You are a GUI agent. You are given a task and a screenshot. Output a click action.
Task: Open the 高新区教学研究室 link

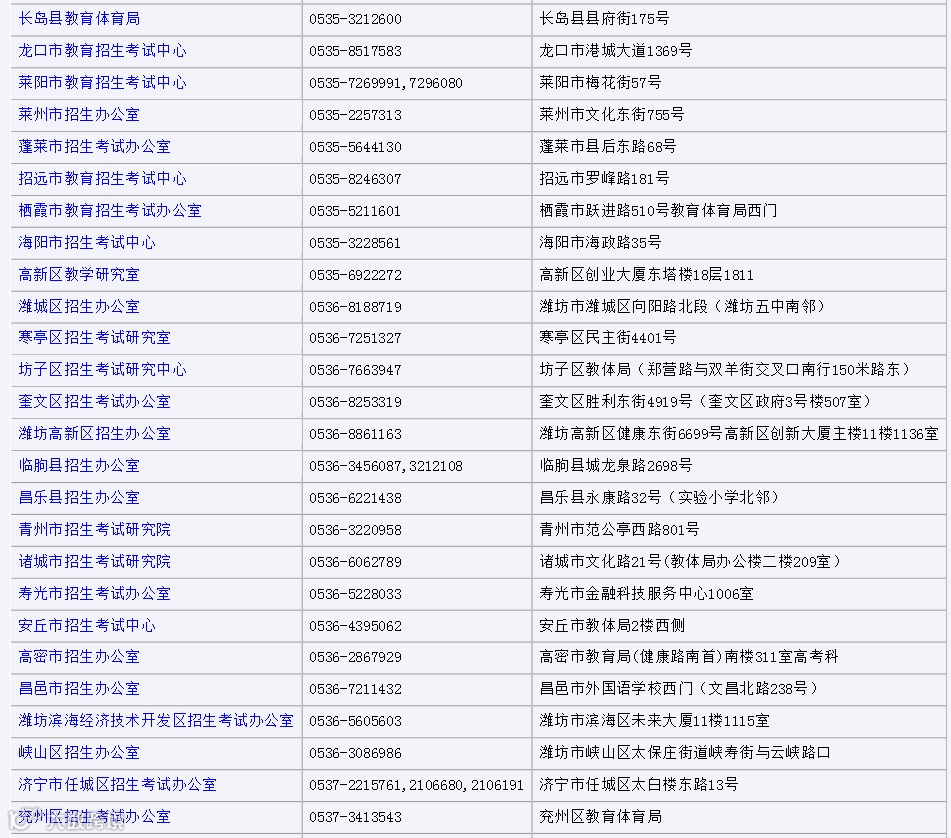[x=79, y=275]
